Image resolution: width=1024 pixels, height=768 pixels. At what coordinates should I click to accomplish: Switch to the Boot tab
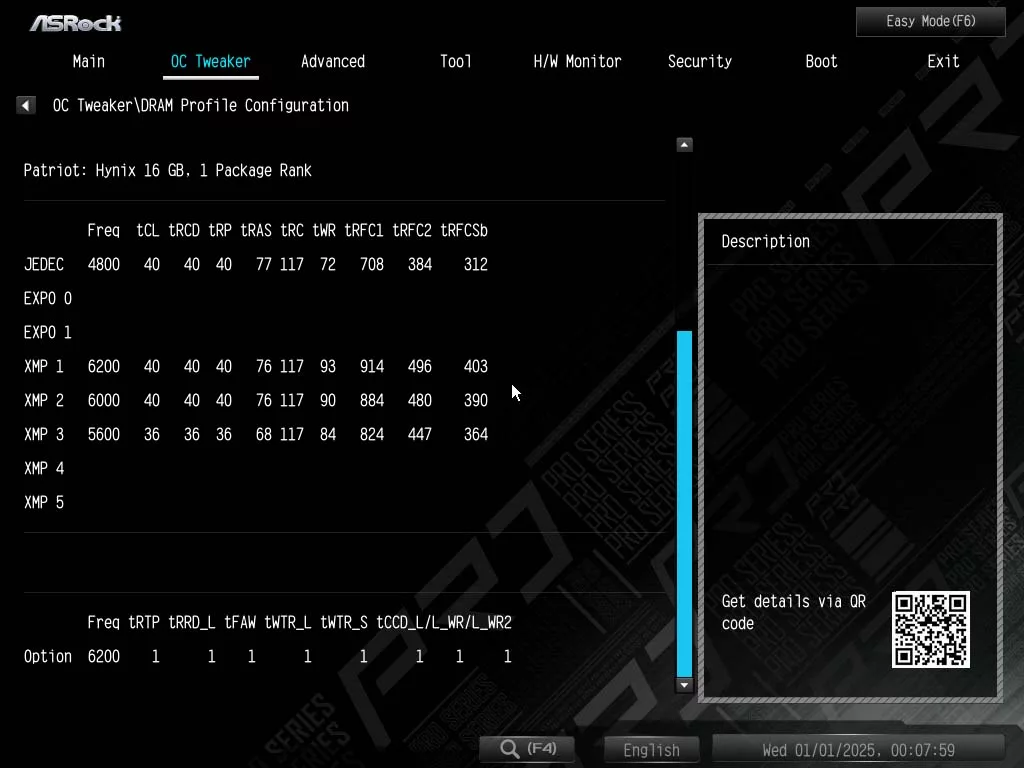click(x=821, y=61)
